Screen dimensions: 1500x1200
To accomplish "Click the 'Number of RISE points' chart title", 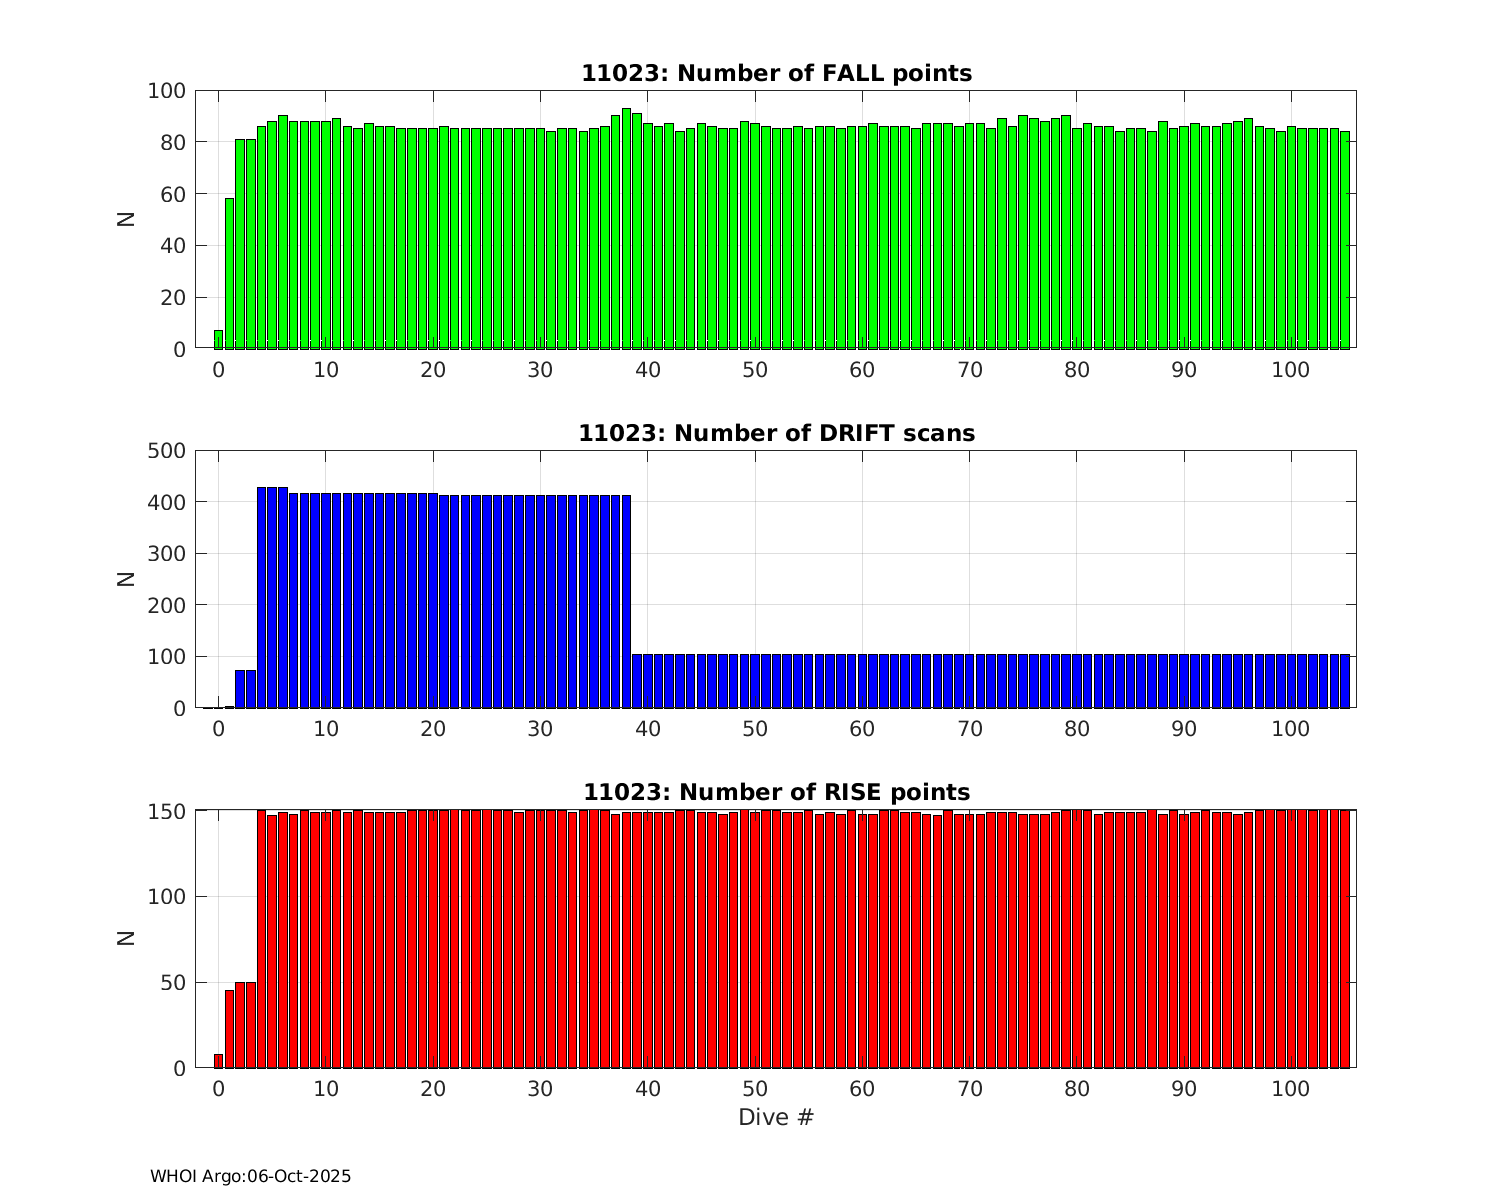I will tap(776, 792).
